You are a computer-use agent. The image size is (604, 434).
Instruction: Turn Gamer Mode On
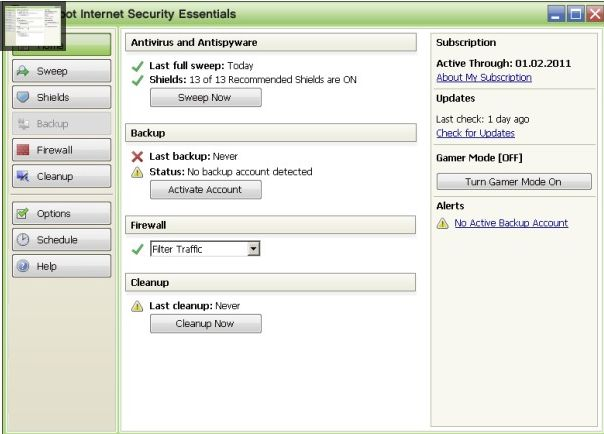(x=514, y=182)
